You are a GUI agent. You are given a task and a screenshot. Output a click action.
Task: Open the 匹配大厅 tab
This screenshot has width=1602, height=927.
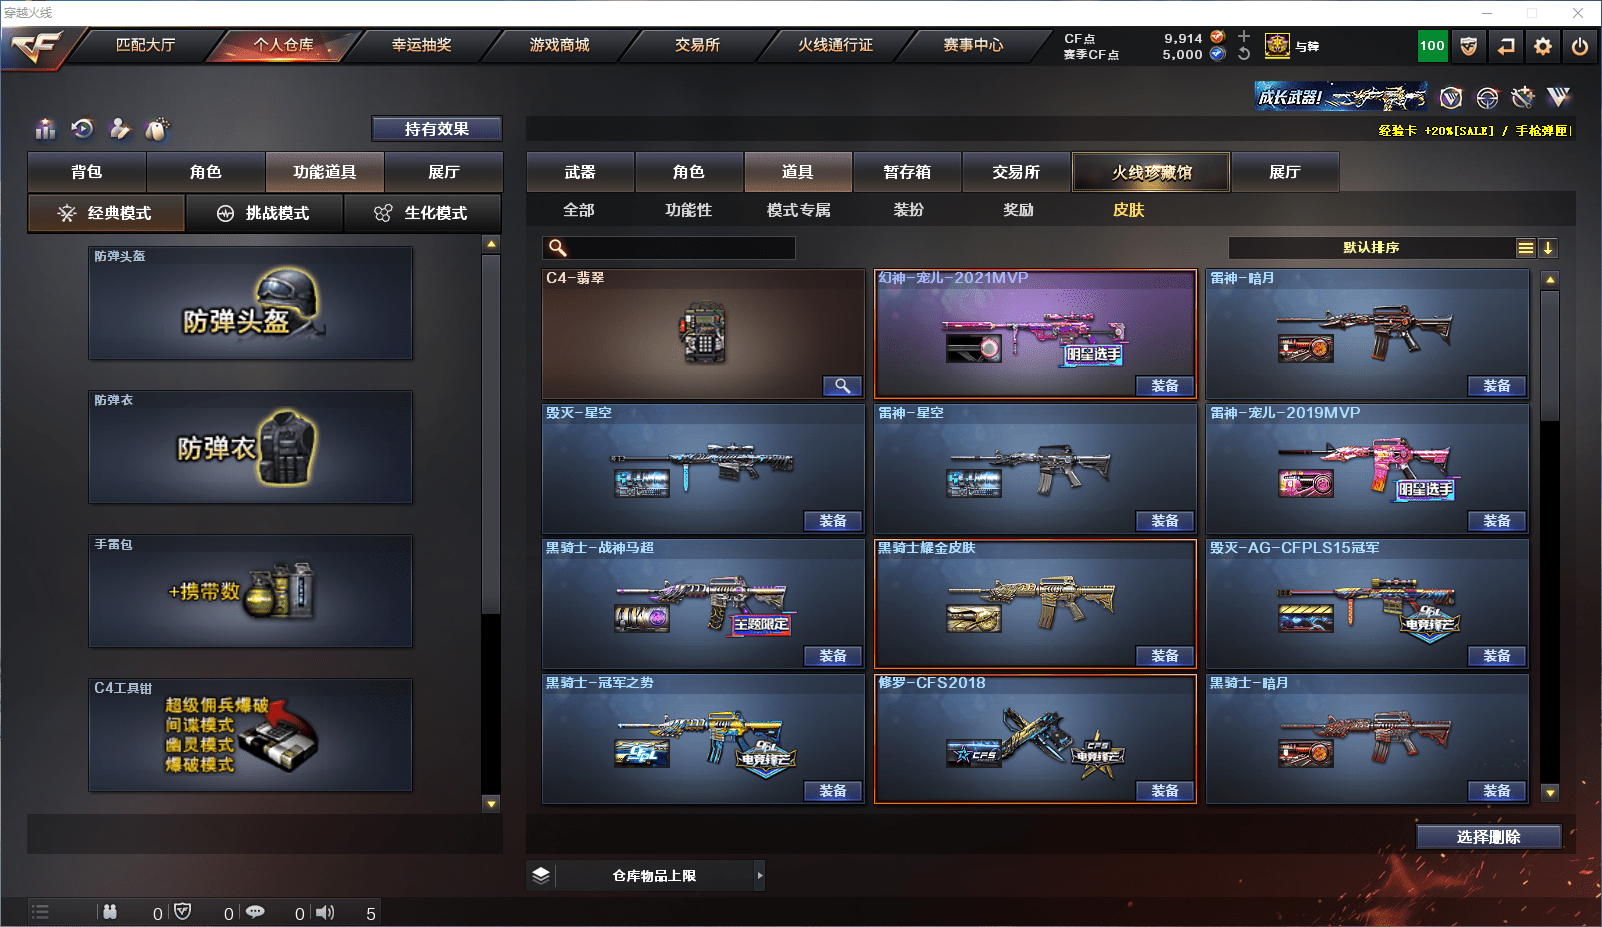146,45
